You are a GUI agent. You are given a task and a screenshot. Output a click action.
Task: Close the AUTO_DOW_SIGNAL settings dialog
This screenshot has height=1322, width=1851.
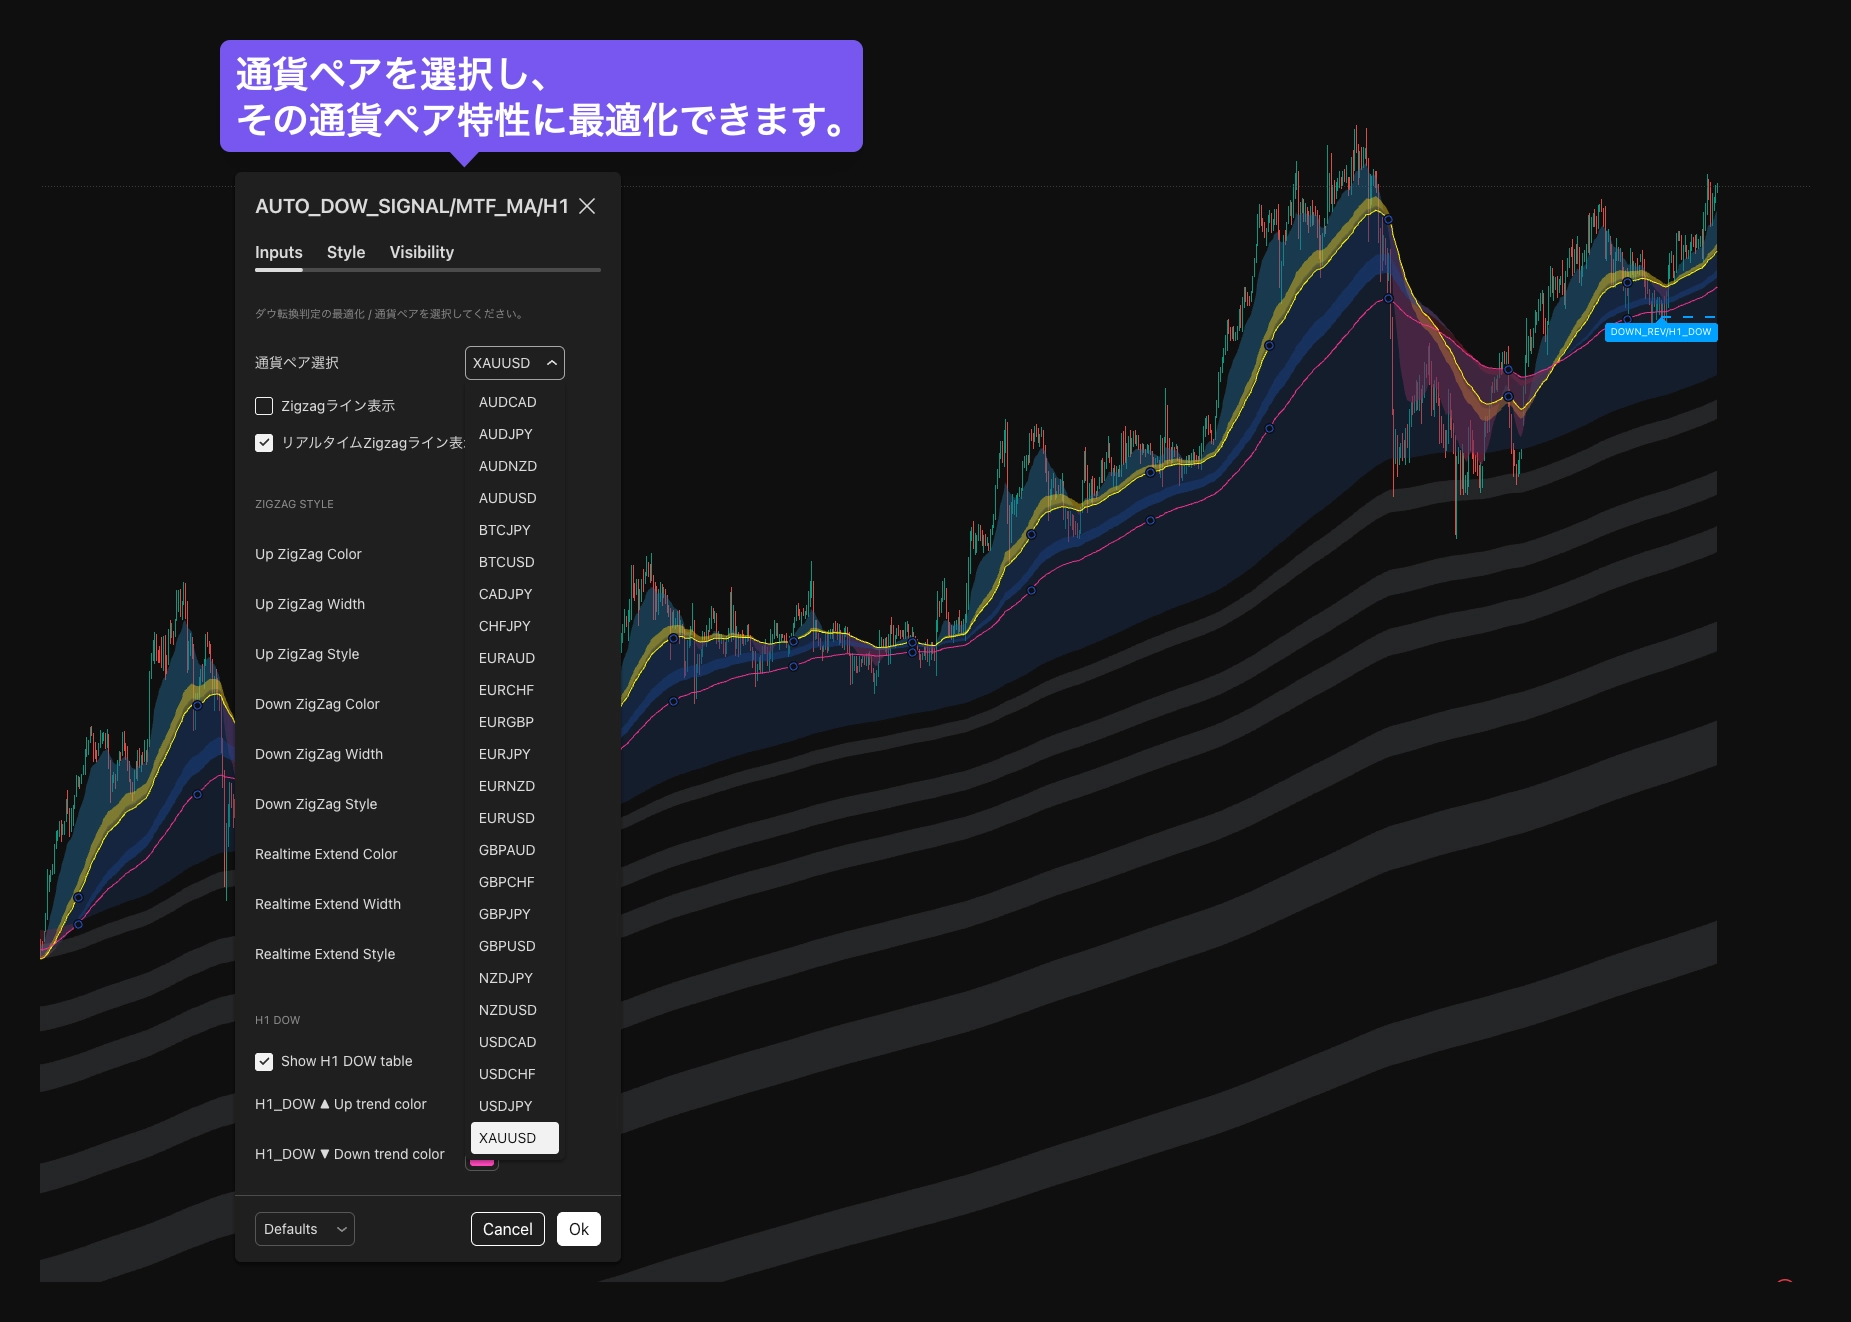tap(587, 206)
